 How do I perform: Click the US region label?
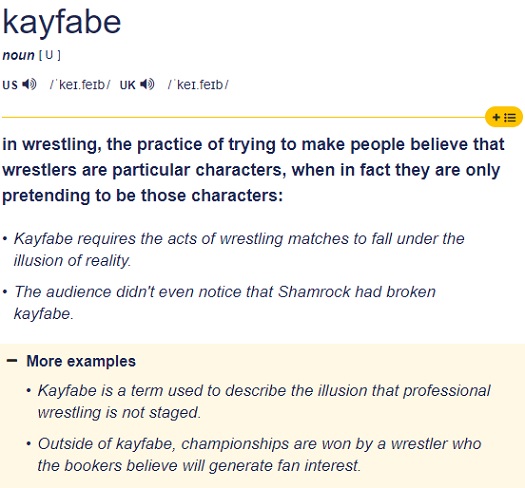(10, 85)
